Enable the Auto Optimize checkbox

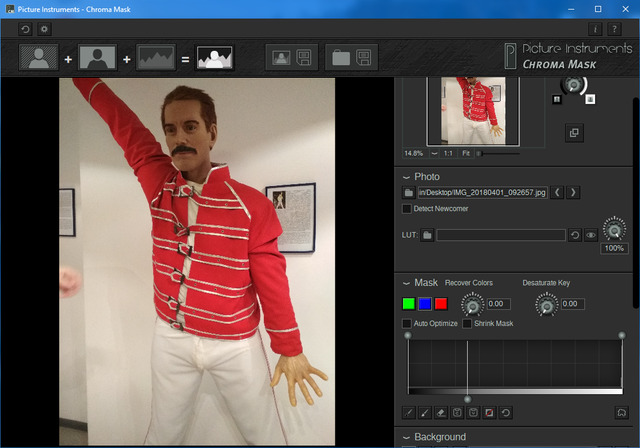pyautogui.click(x=407, y=324)
